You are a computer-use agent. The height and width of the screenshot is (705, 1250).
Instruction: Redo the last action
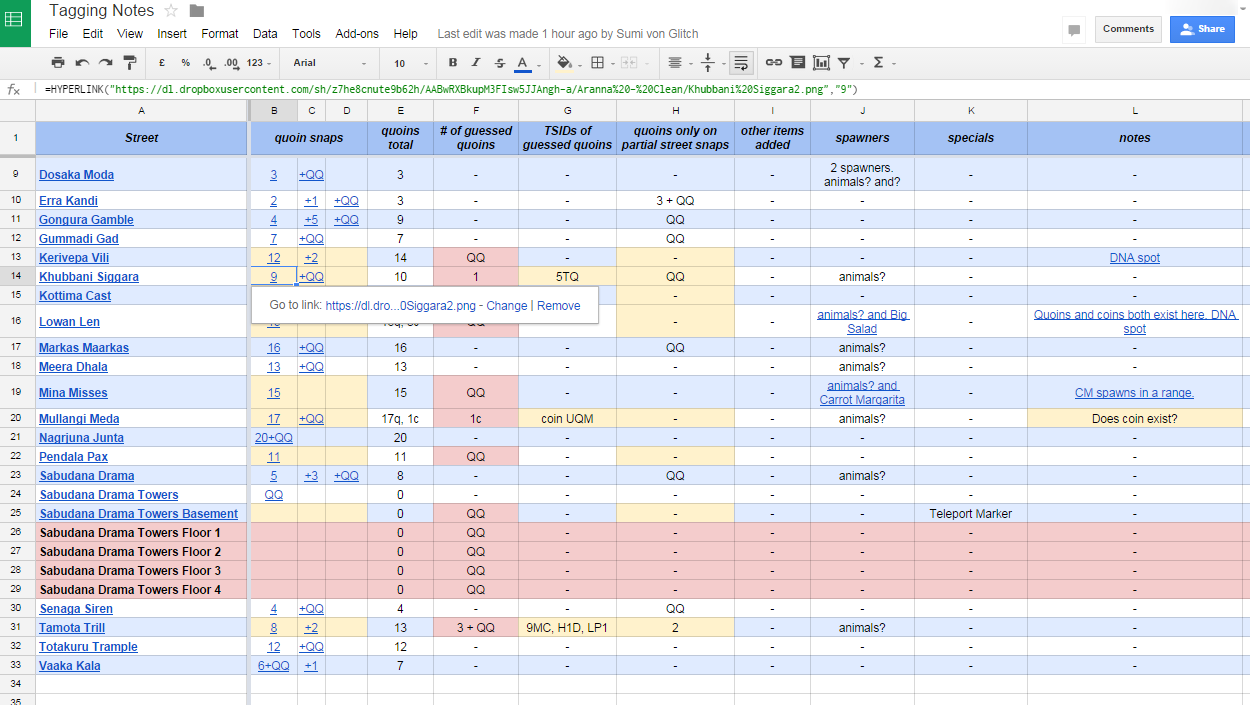tap(105, 63)
